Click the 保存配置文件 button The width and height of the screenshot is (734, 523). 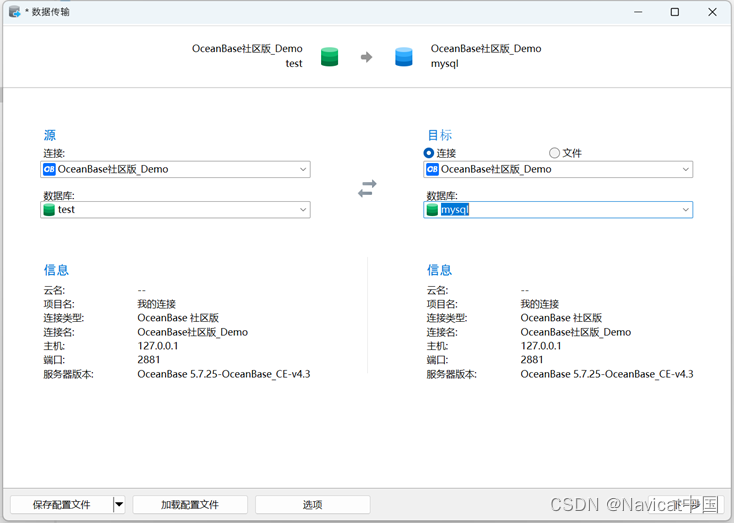61,504
